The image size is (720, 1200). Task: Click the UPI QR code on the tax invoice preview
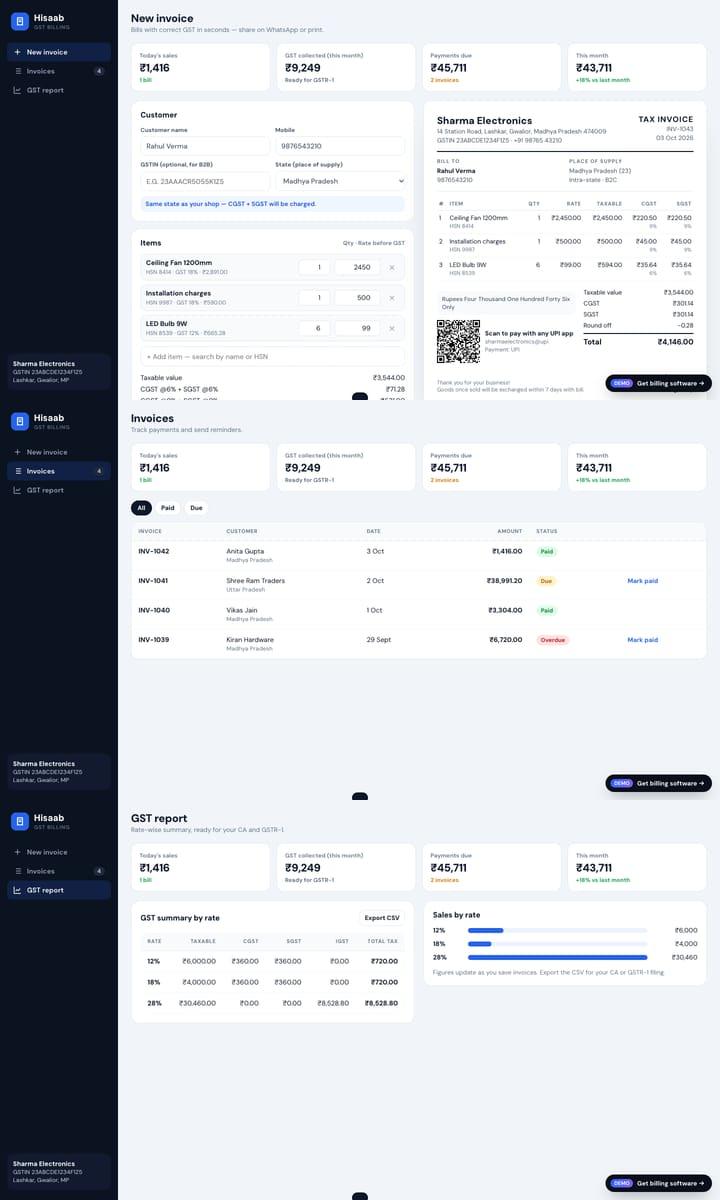pos(458,341)
